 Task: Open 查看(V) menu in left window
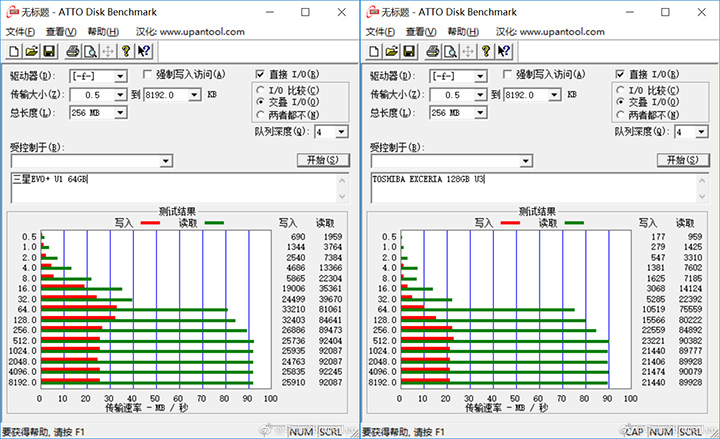click(x=61, y=32)
